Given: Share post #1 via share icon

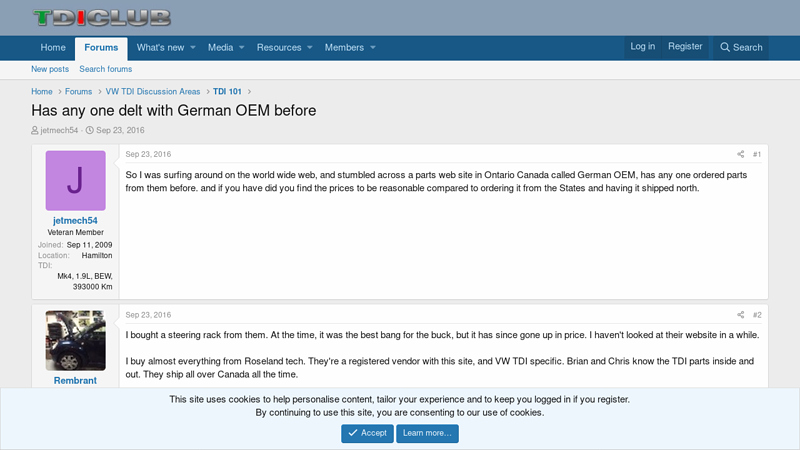Looking at the screenshot, I should pos(741,154).
